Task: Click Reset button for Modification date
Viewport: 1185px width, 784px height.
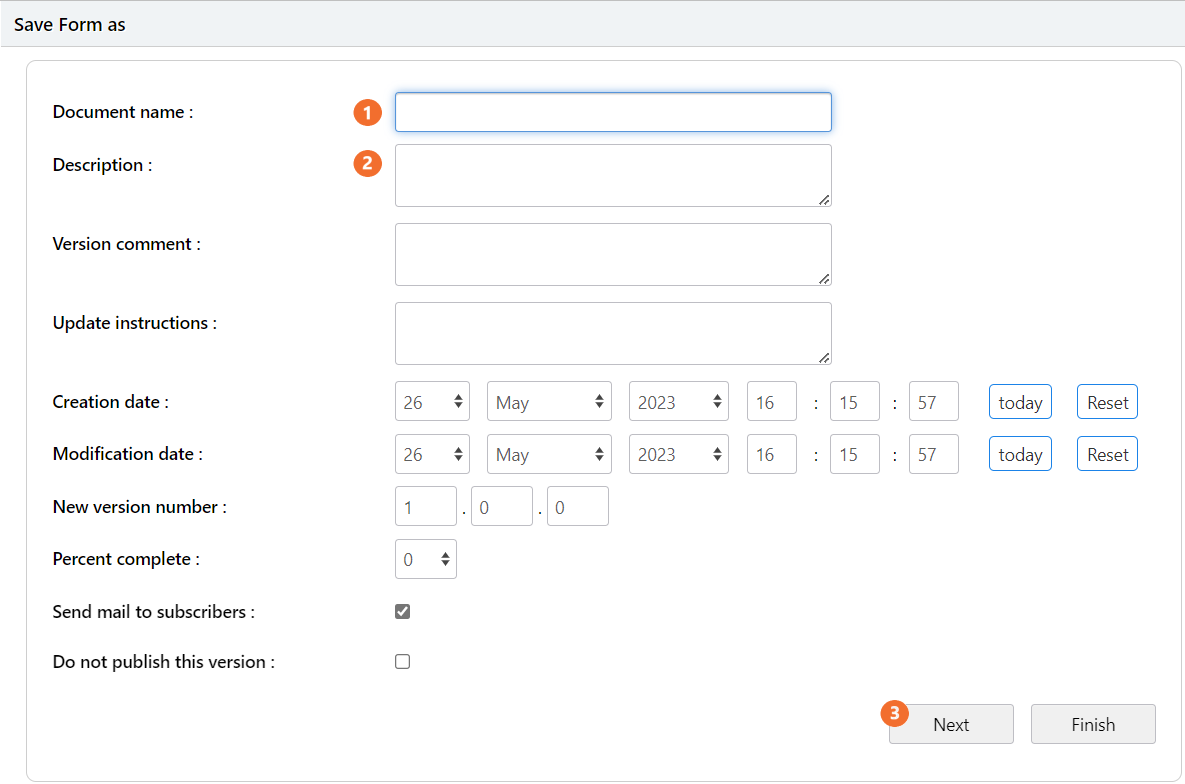Action: [1106, 453]
